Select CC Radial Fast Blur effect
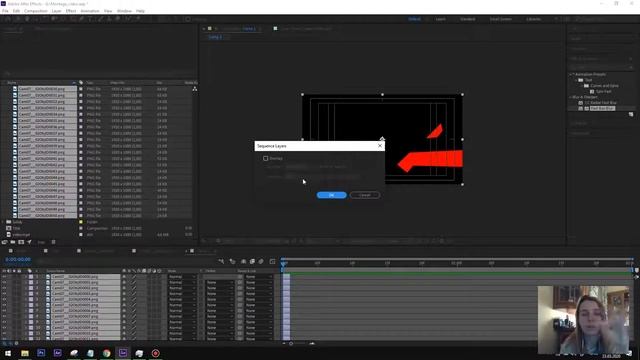 (600, 103)
